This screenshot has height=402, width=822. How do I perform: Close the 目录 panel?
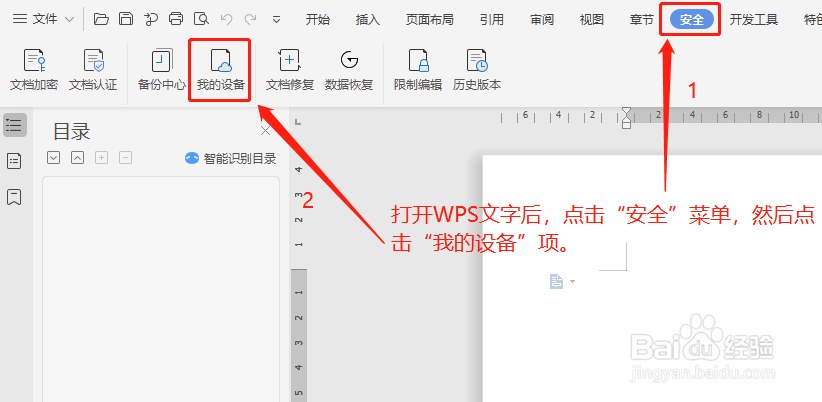pyautogui.click(x=265, y=131)
